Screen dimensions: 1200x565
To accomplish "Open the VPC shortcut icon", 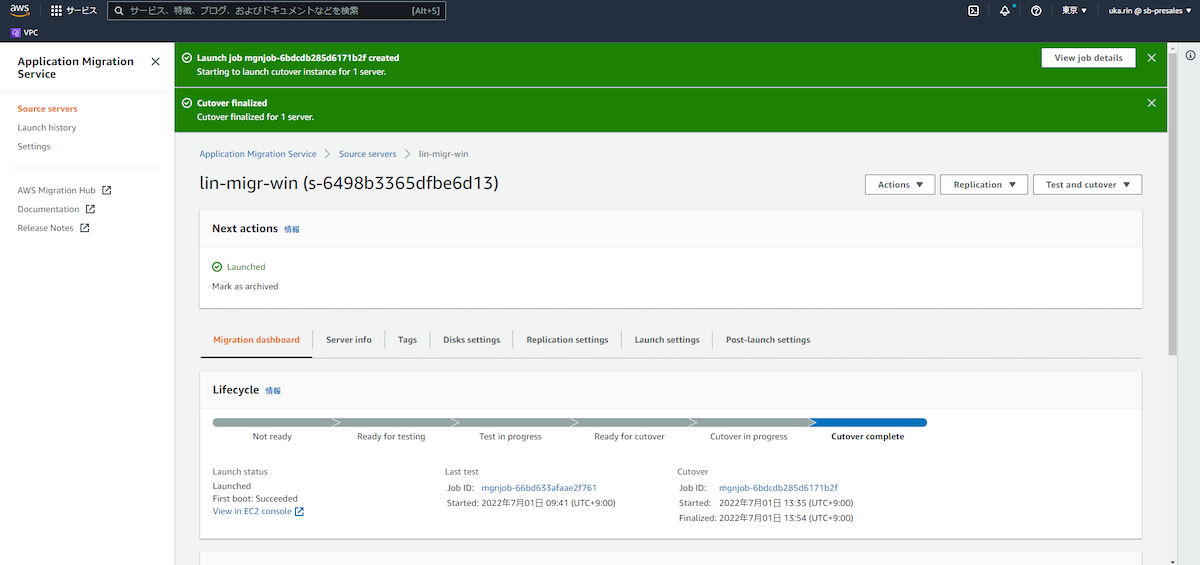I will click(x=16, y=32).
